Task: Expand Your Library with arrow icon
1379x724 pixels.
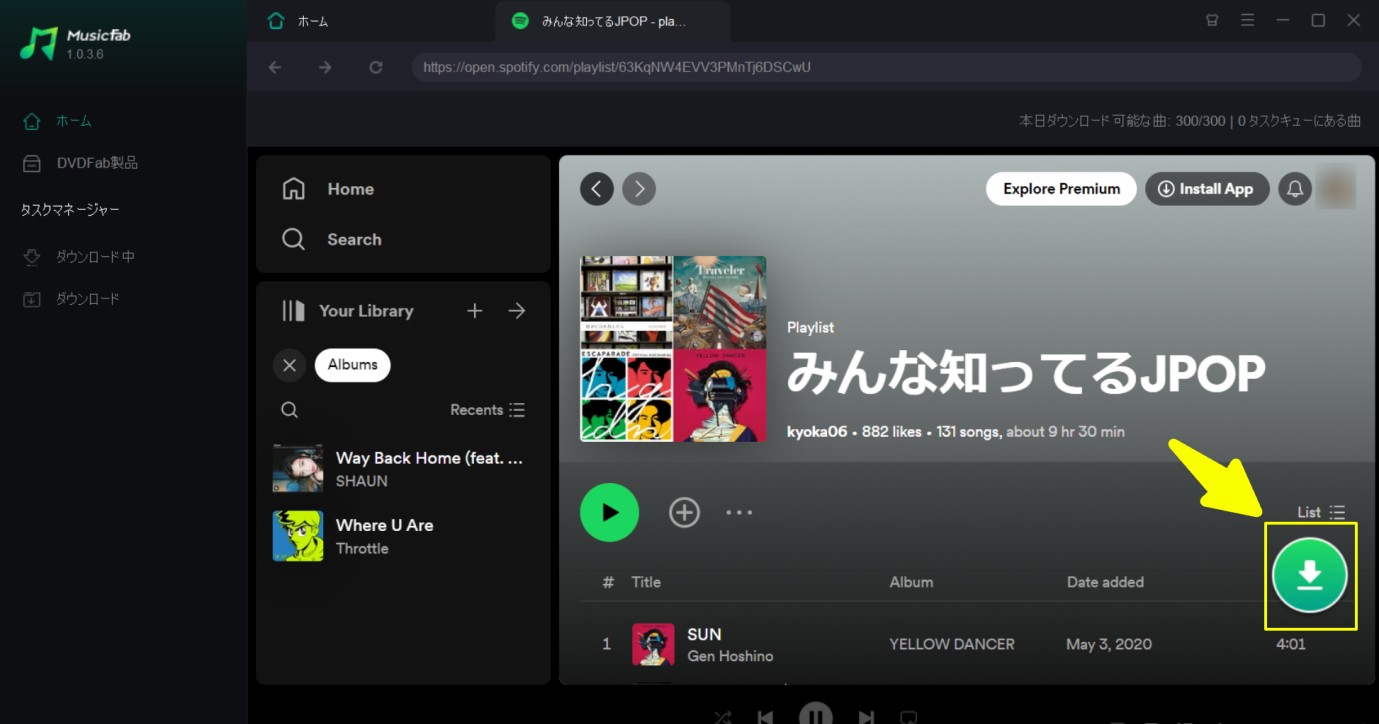Action: (517, 311)
